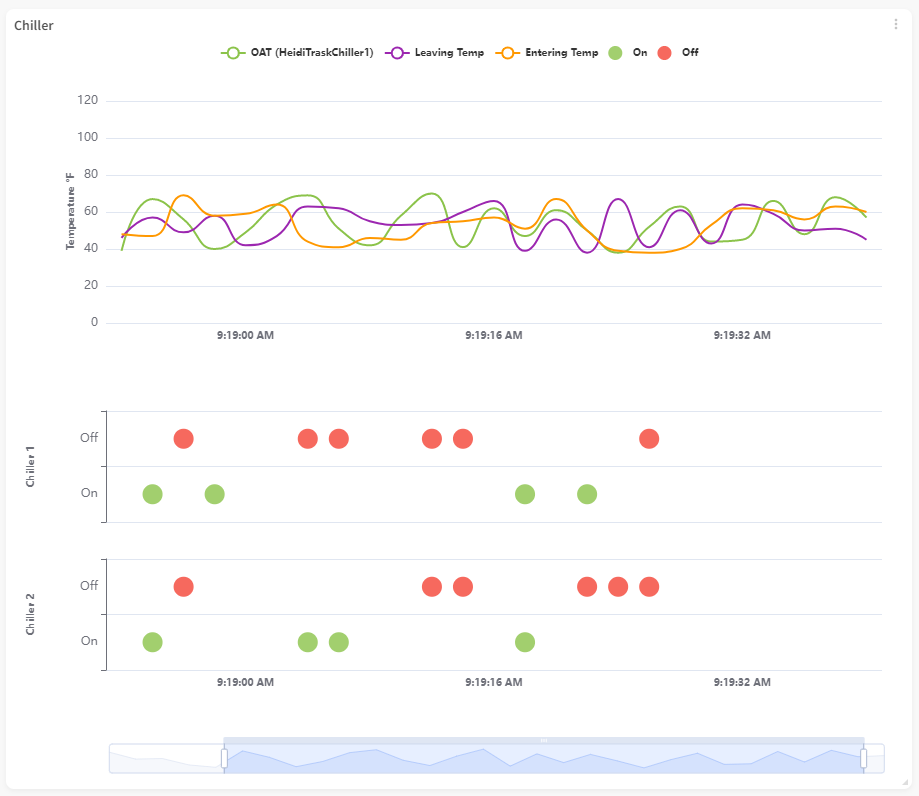Click the widget resize handle at bottom-right corner
This screenshot has width=919, height=796.
903,781
